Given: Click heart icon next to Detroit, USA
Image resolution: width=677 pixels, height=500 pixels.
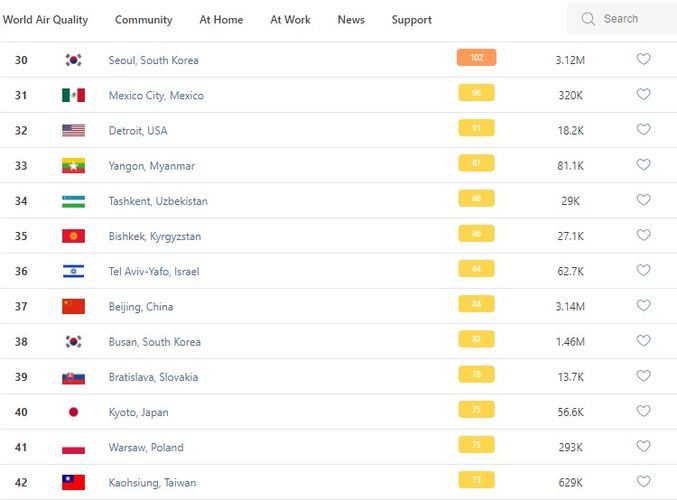Looking at the screenshot, I should (x=643, y=130).
